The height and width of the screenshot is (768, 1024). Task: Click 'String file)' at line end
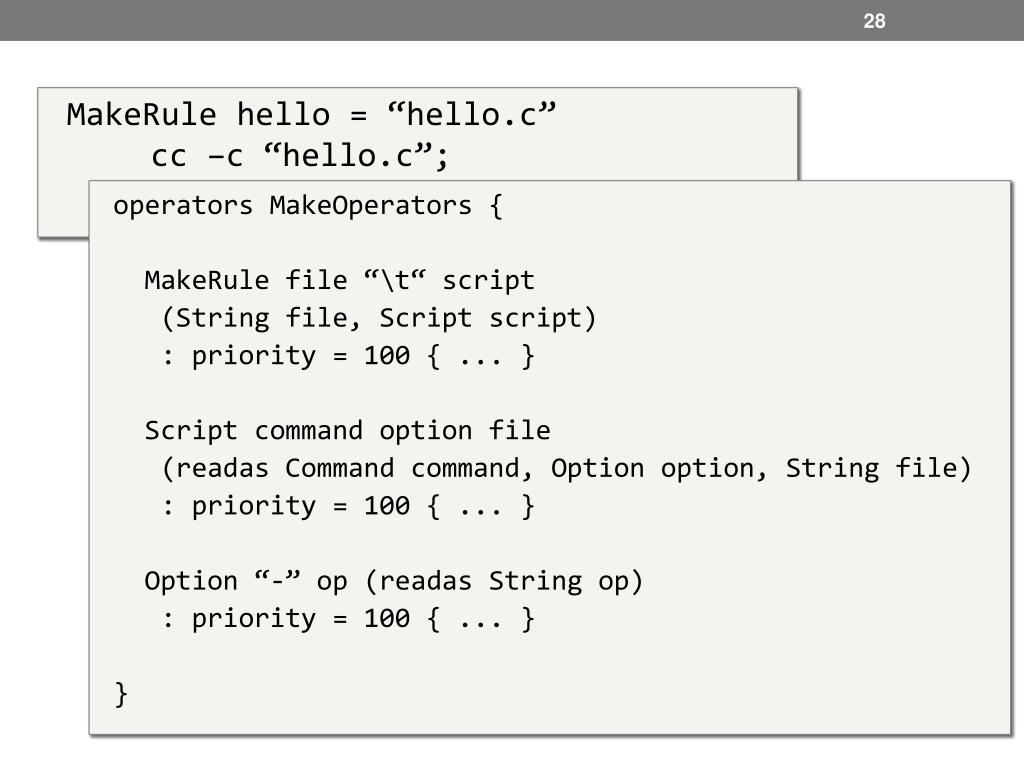(x=878, y=469)
